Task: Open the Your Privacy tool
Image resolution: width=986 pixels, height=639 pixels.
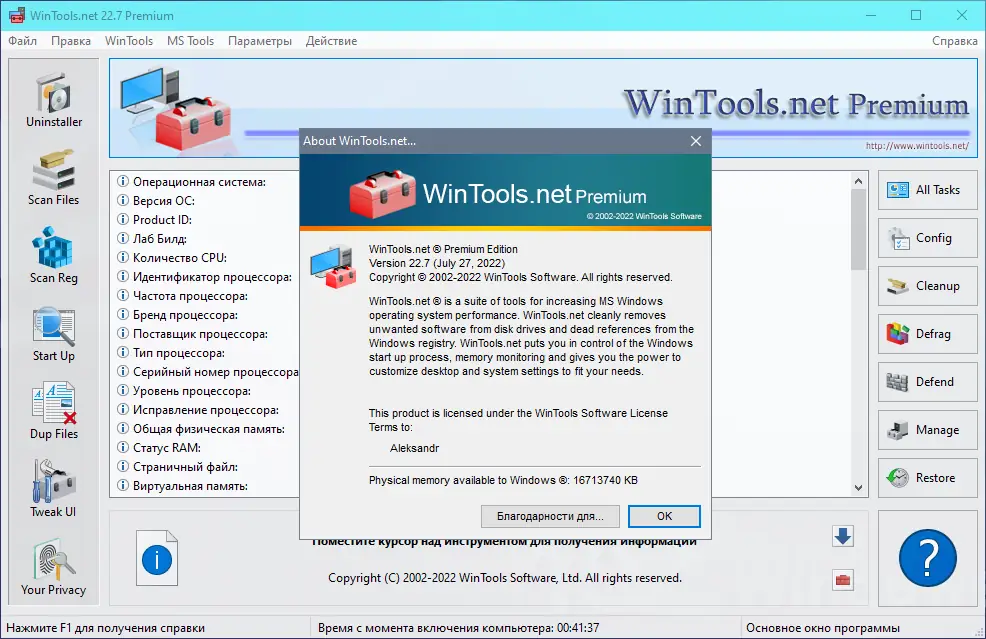Action: click(x=54, y=567)
